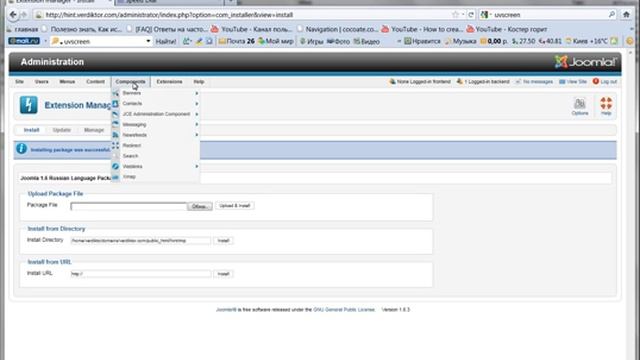Image resolution: width=640 pixels, height=360 pixels.
Task: Open the Content menu
Action: tap(96, 82)
